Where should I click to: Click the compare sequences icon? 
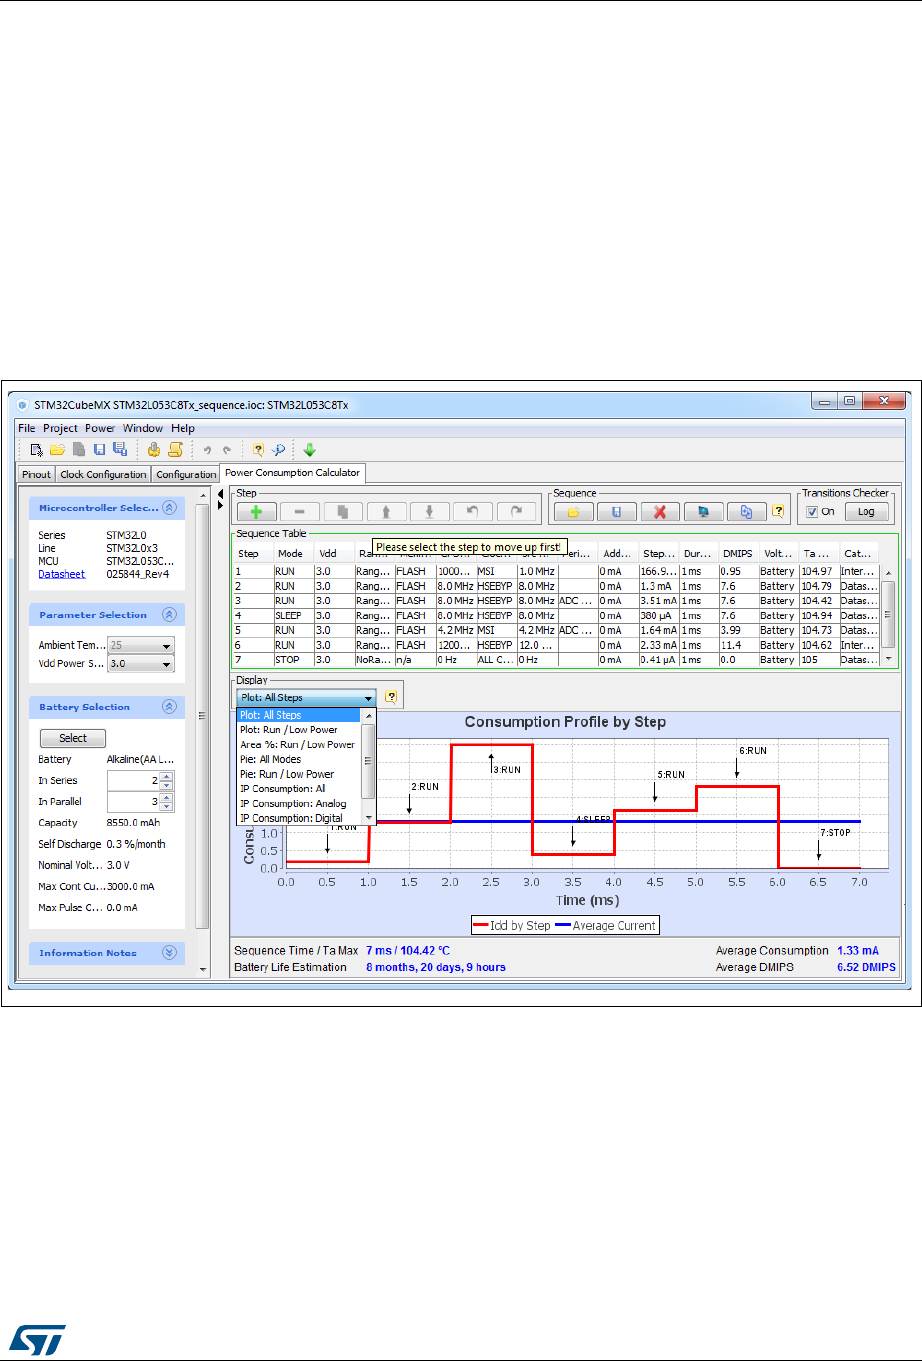coord(747,511)
